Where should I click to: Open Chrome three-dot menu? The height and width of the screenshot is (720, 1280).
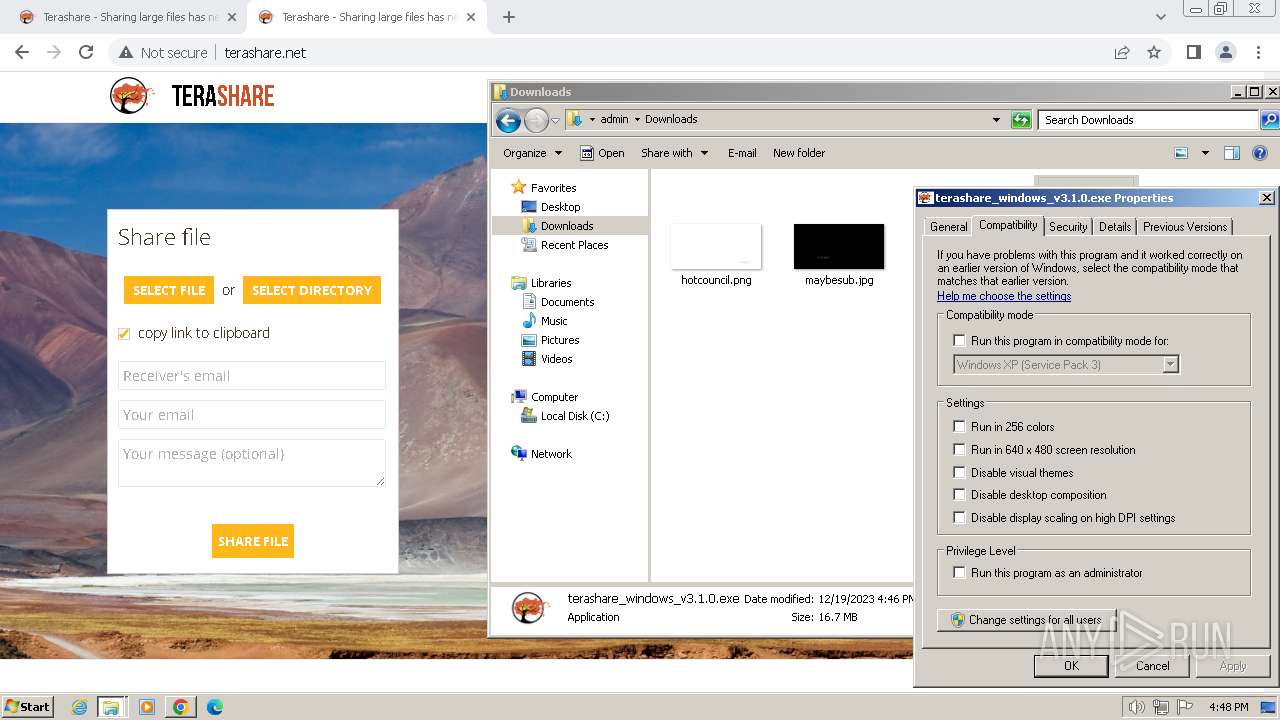pyautogui.click(x=1257, y=52)
